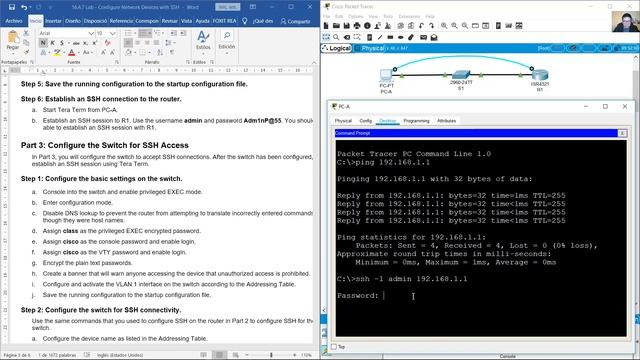Click the print layout view icon in status bar
Screen dimensions: 640x360
(220, 355)
